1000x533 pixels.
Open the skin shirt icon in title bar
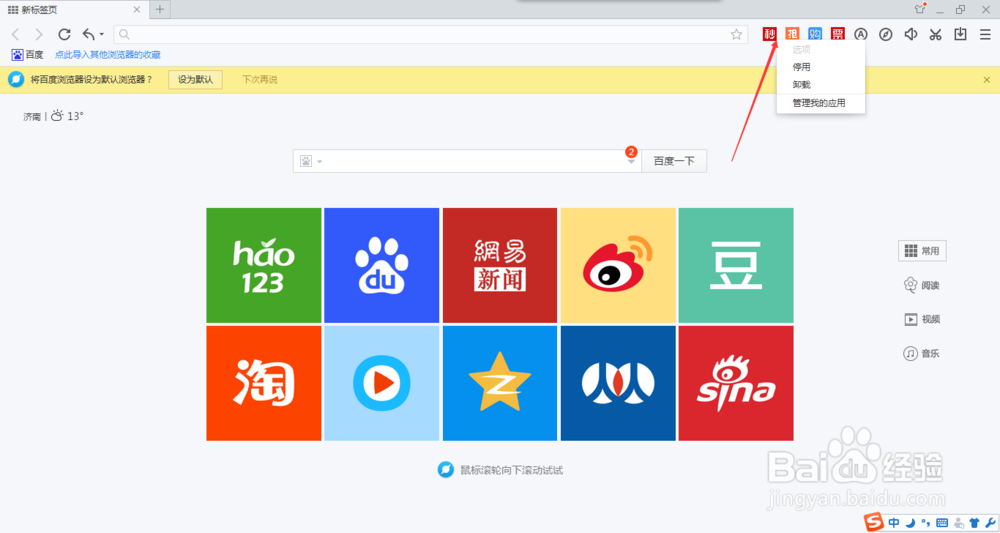click(920, 9)
